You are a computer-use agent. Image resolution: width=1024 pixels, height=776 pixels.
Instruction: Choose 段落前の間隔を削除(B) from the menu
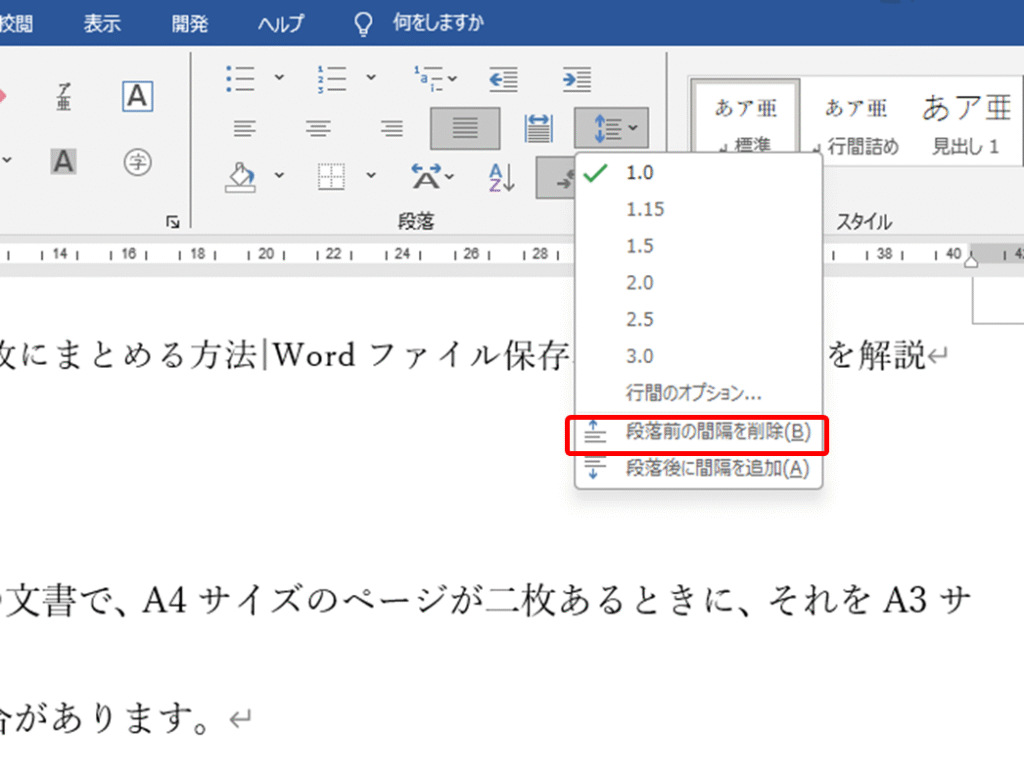(x=716, y=431)
